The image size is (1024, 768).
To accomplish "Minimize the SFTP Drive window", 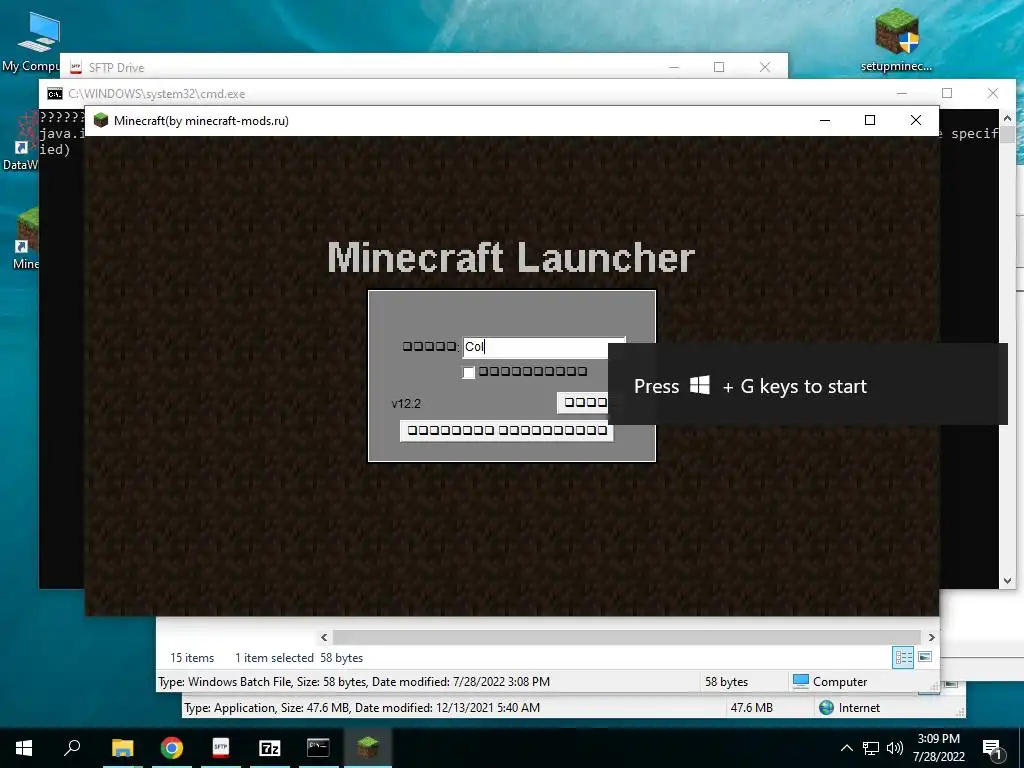I will coord(674,67).
